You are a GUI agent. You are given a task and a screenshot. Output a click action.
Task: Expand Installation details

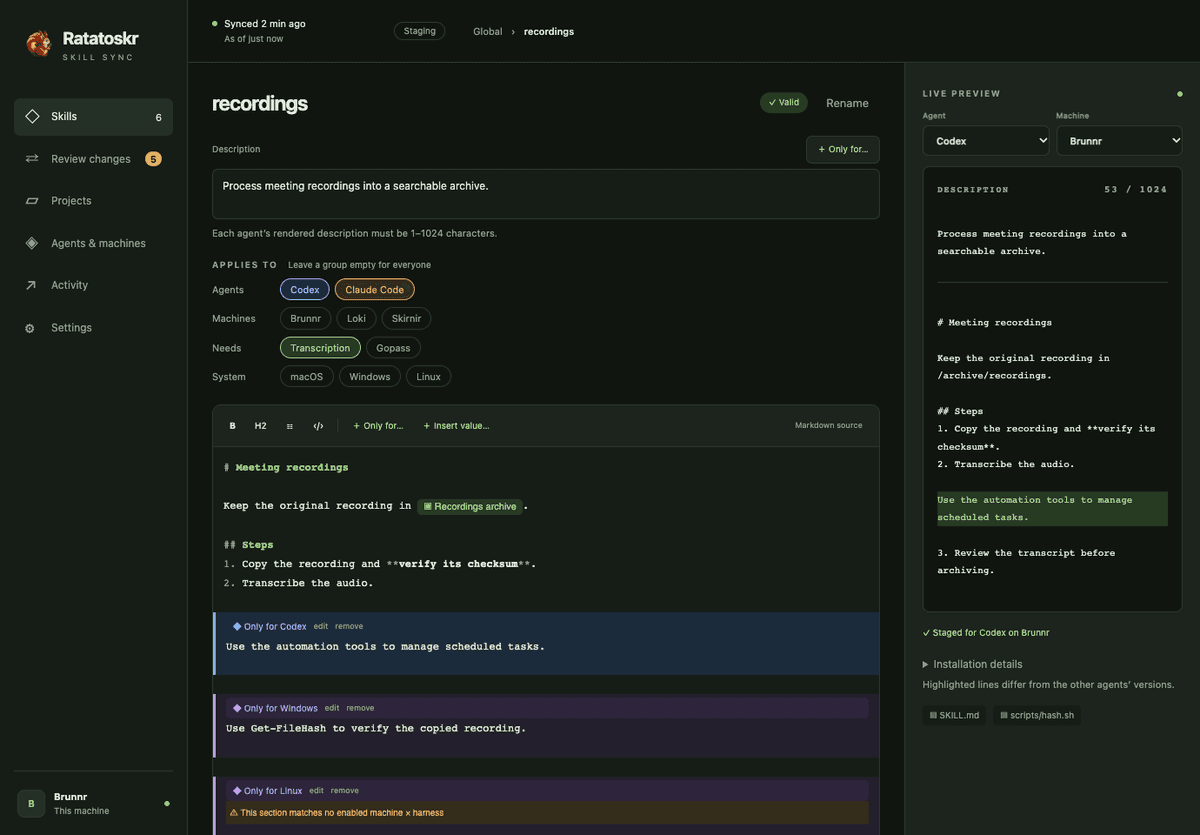[972, 664]
